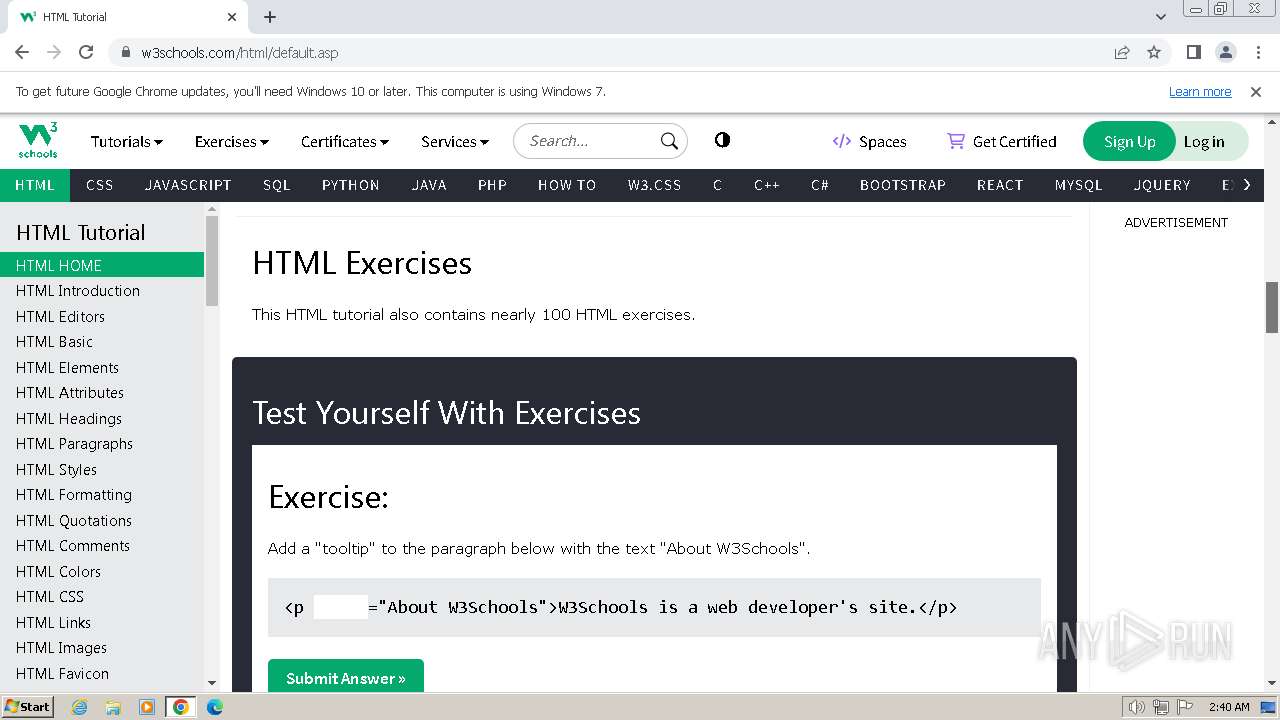
Task: Open Internet Explorer from taskbar
Action: [x=80, y=707]
